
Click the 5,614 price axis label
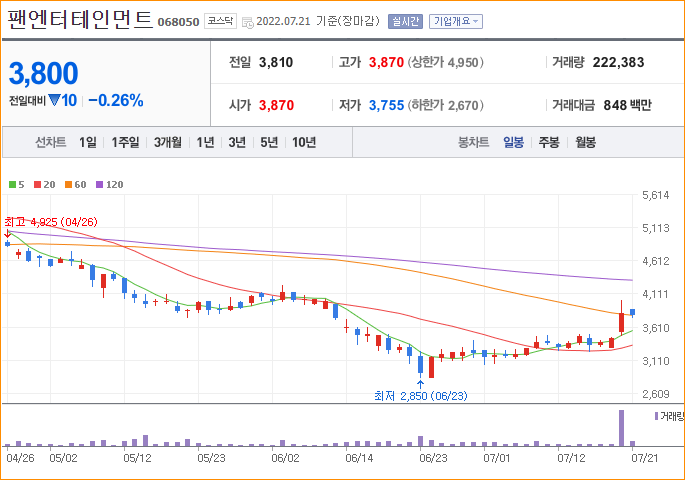pos(656,195)
